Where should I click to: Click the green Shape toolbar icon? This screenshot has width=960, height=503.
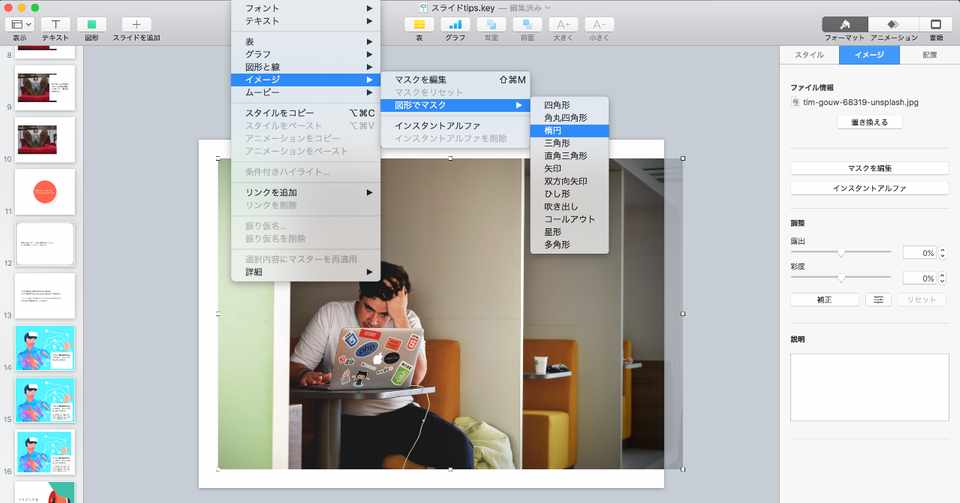click(x=92, y=24)
